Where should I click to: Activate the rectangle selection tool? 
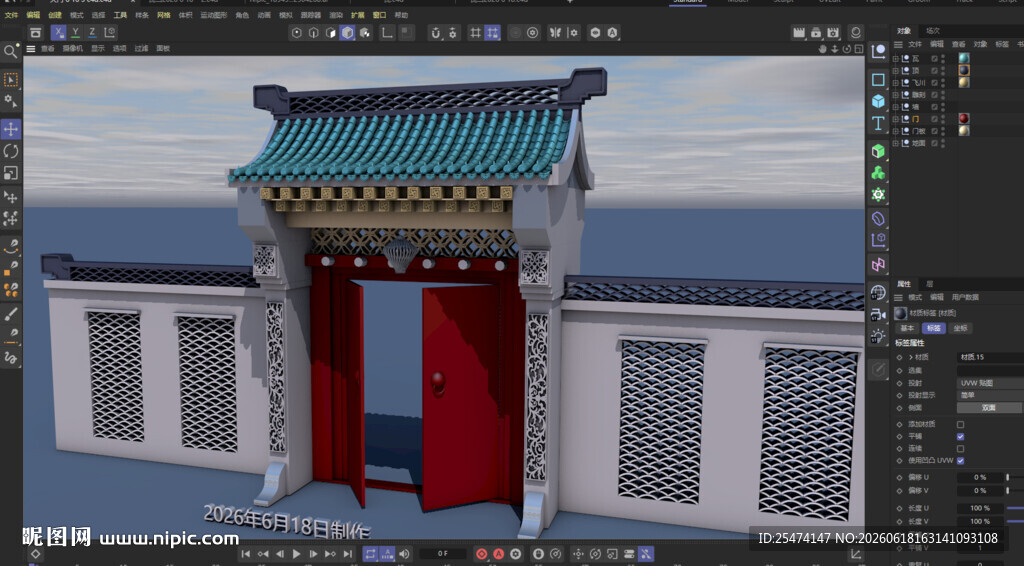(10, 80)
